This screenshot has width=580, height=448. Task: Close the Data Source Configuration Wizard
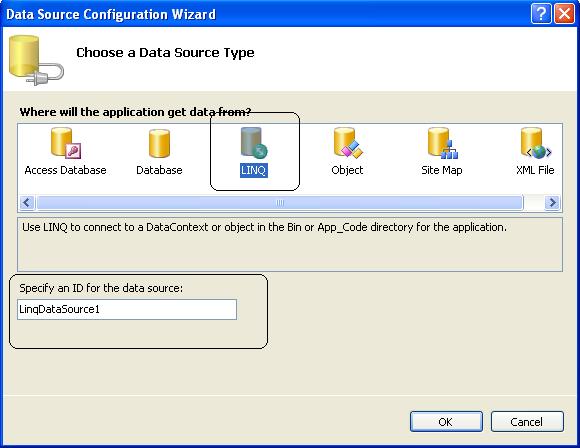(564, 14)
